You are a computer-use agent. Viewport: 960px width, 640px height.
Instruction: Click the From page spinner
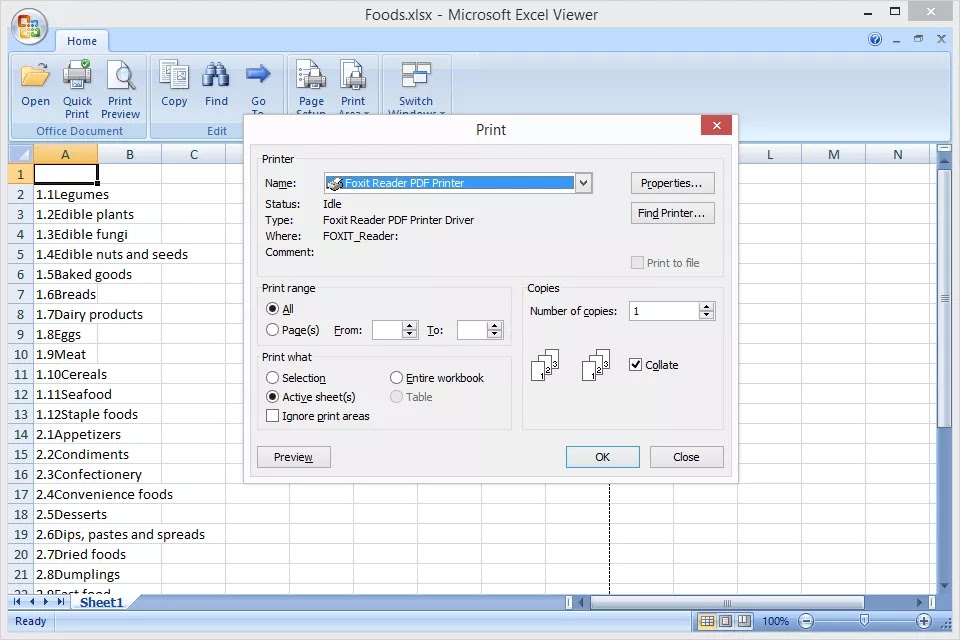coord(410,330)
